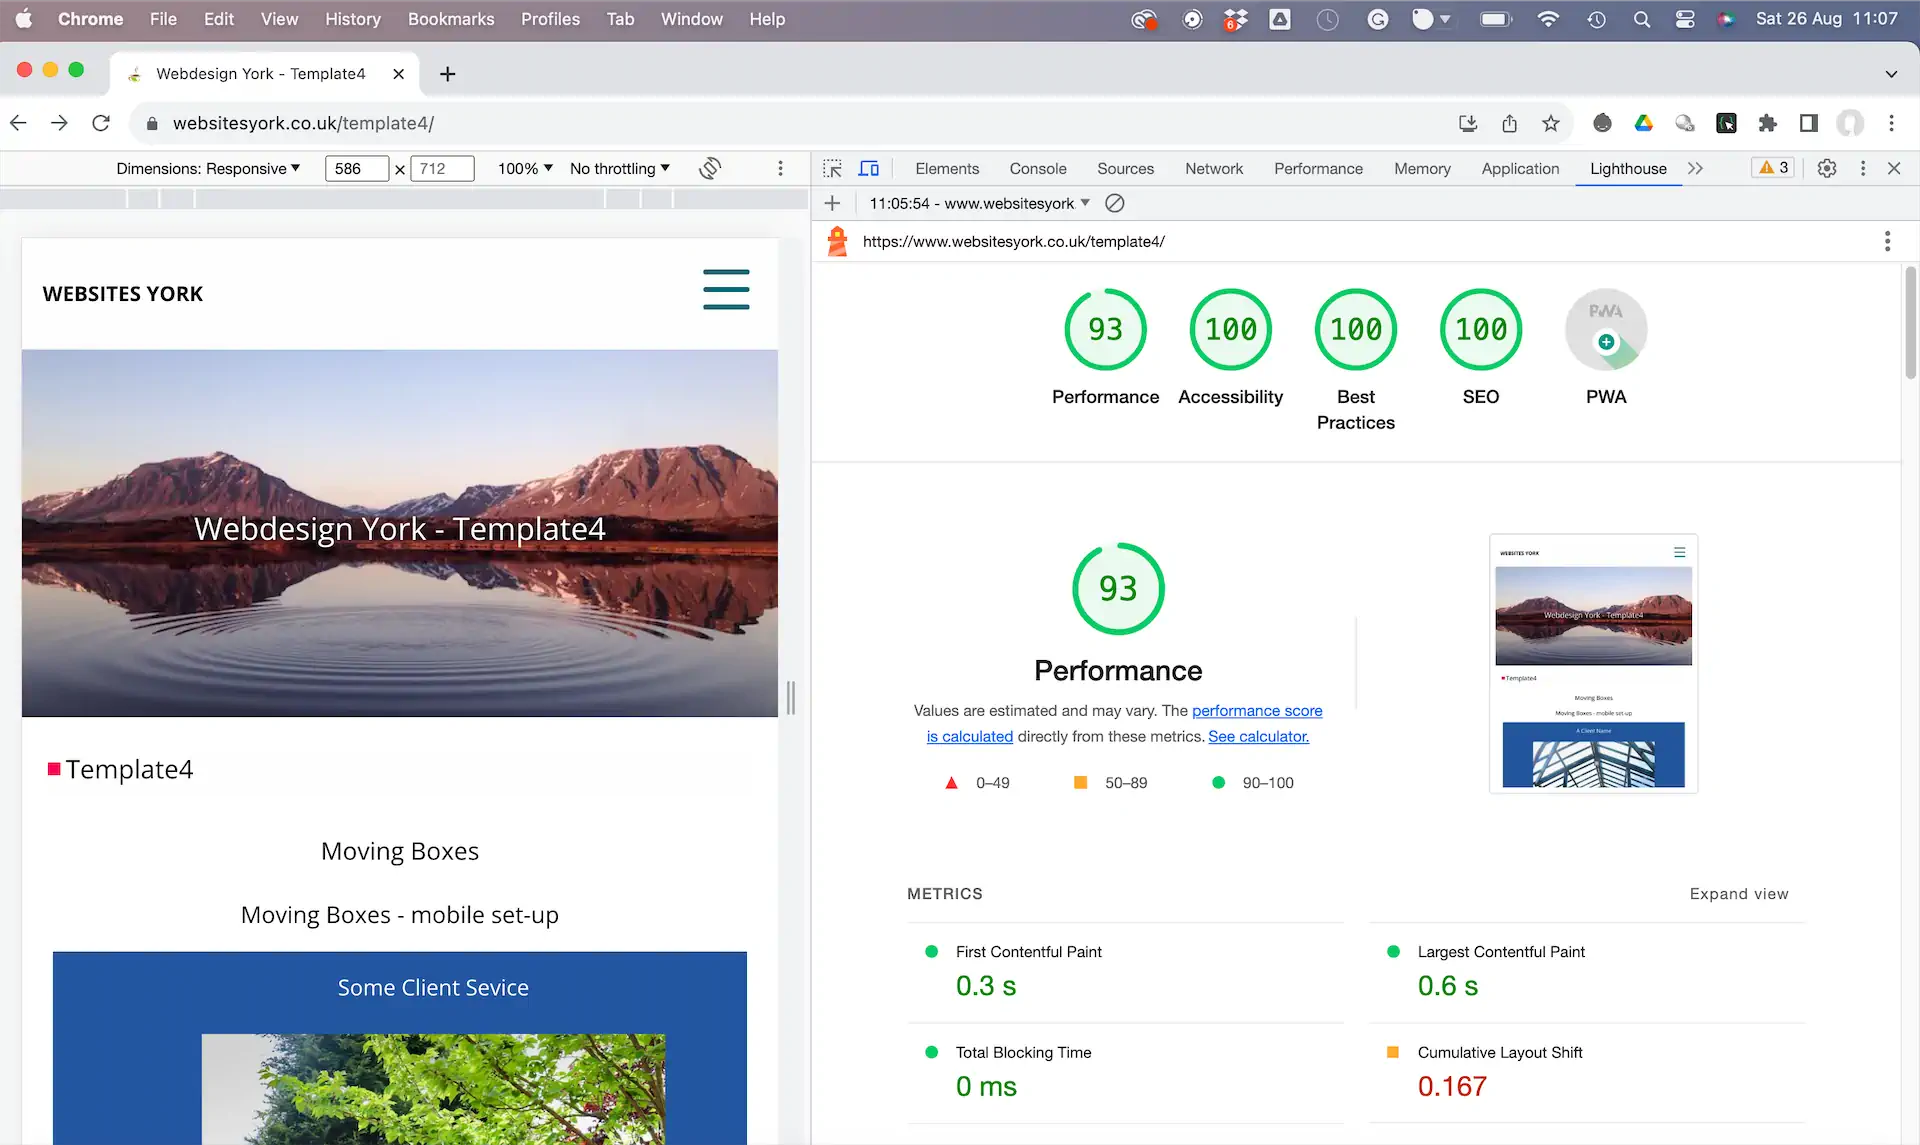This screenshot has width=1920, height=1145.
Task: Switch to the Memory tab
Action: click(x=1422, y=168)
